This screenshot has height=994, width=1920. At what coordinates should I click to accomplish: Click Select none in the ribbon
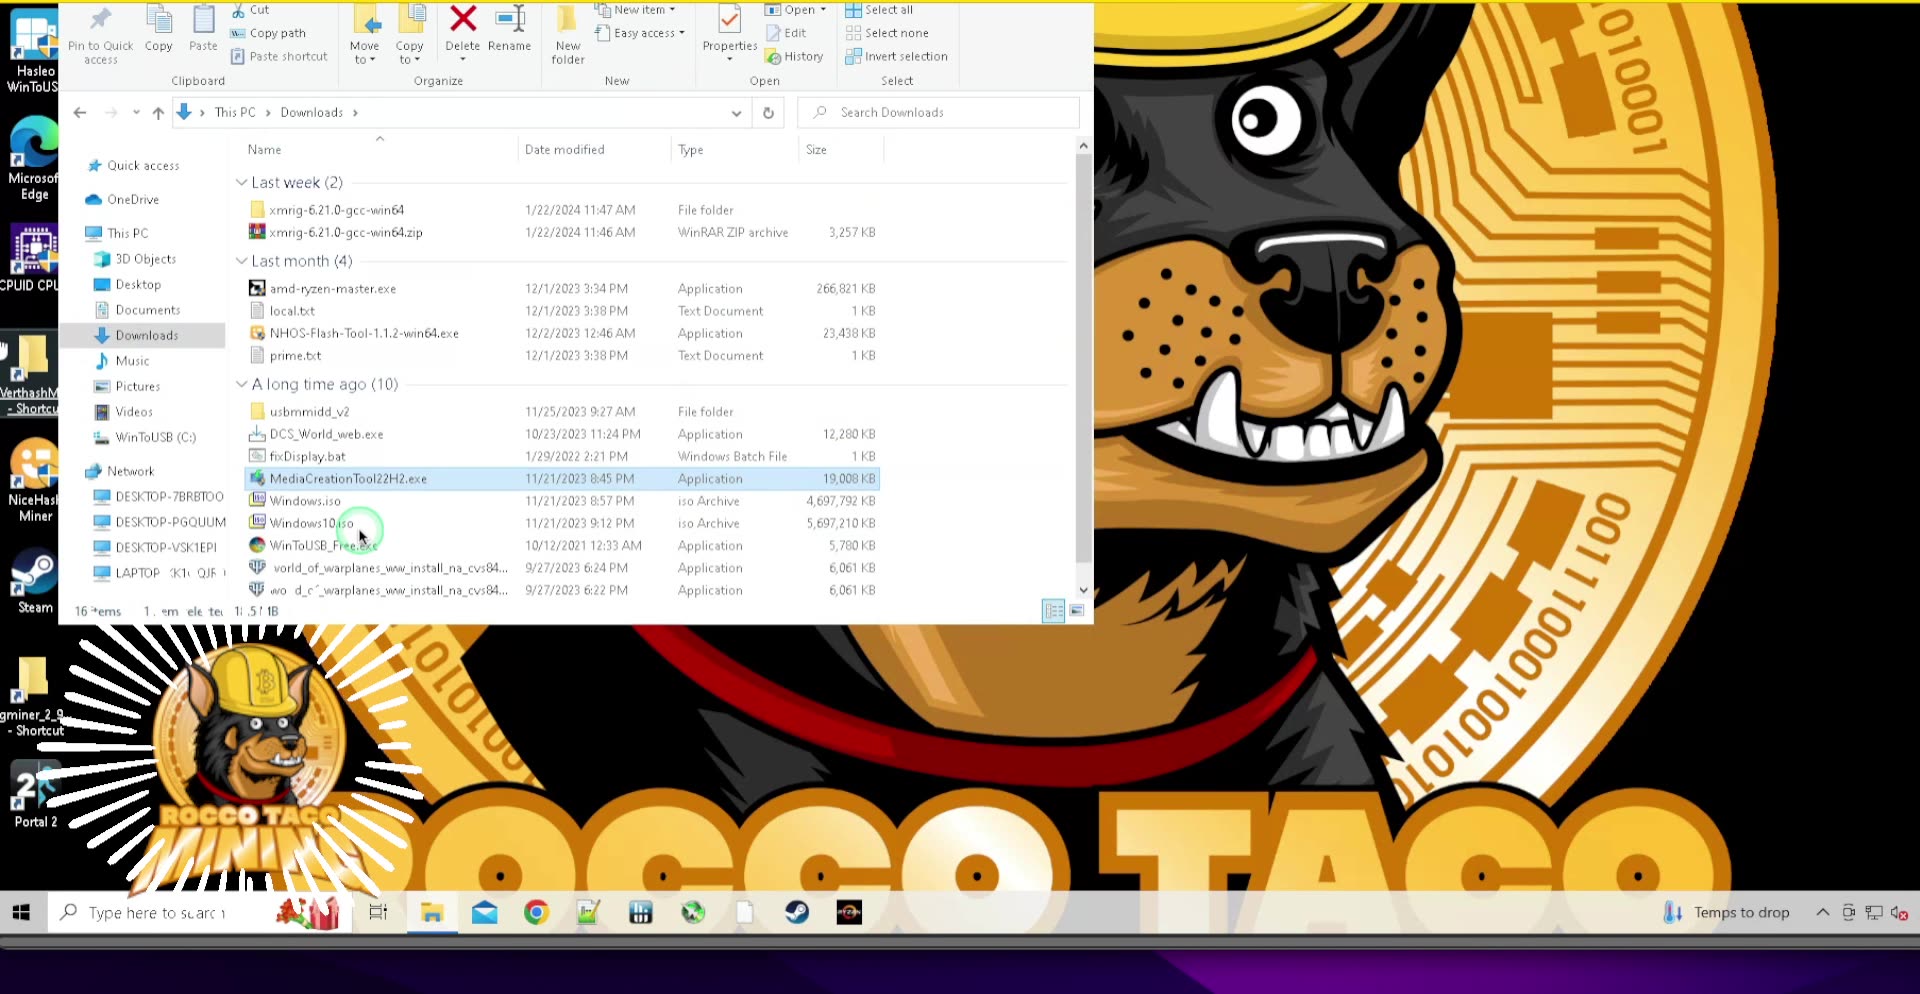(x=893, y=33)
